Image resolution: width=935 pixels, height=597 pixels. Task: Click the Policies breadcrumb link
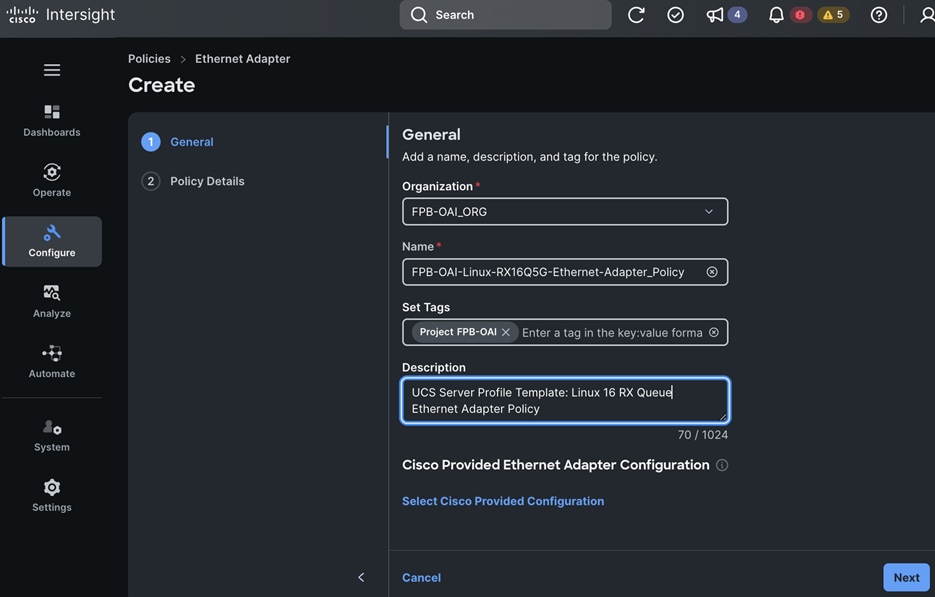click(x=149, y=58)
